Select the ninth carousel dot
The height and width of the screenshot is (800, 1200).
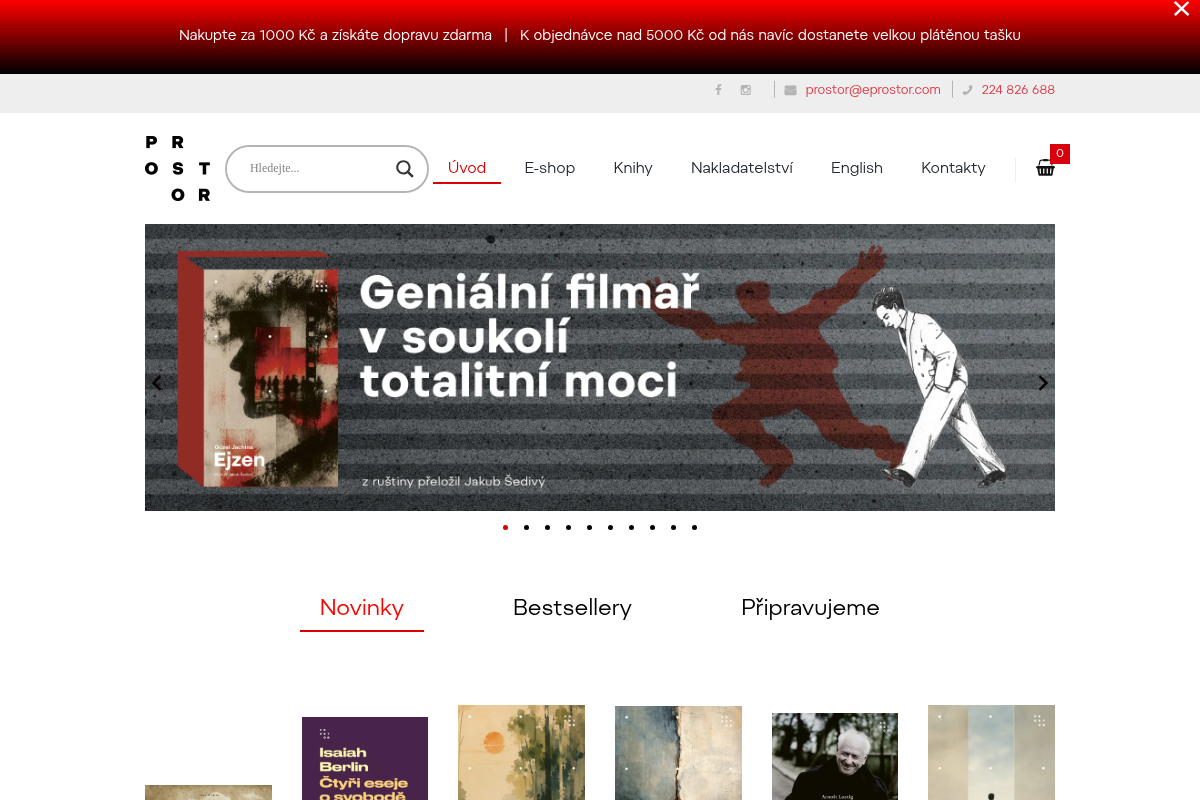coord(673,527)
